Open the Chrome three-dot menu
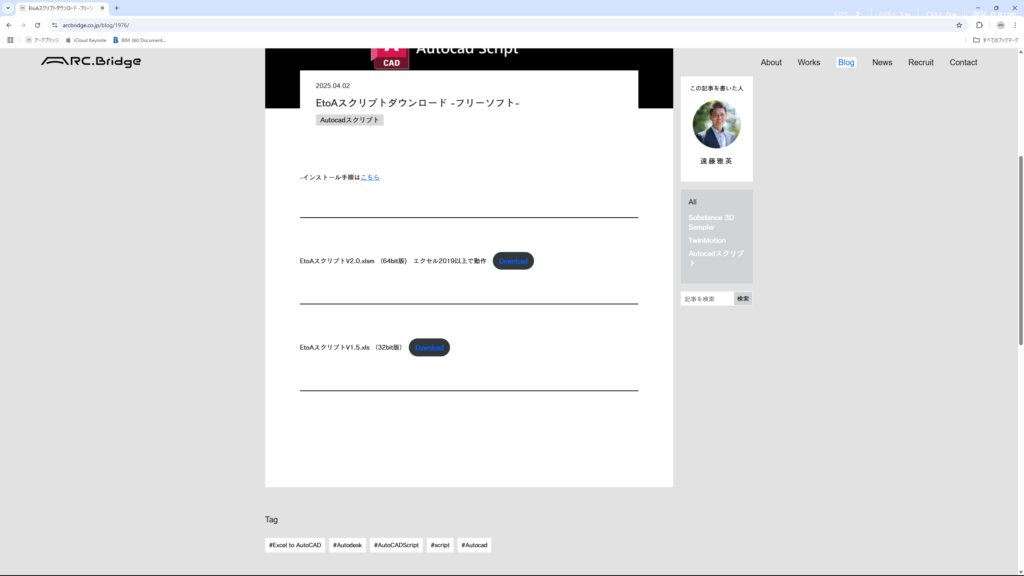This screenshot has height=576, width=1024. (1015, 25)
